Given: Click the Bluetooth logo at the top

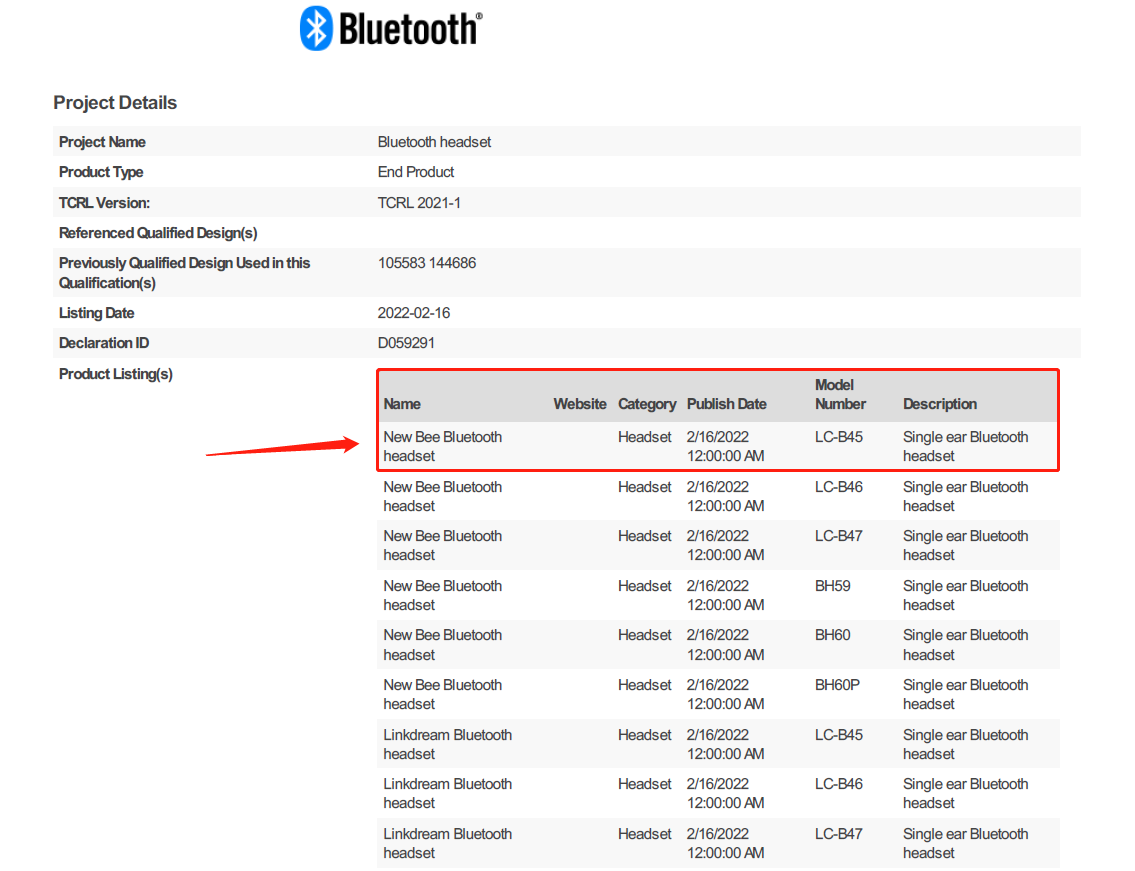Looking at the screenshot, I should pos(391,29).
